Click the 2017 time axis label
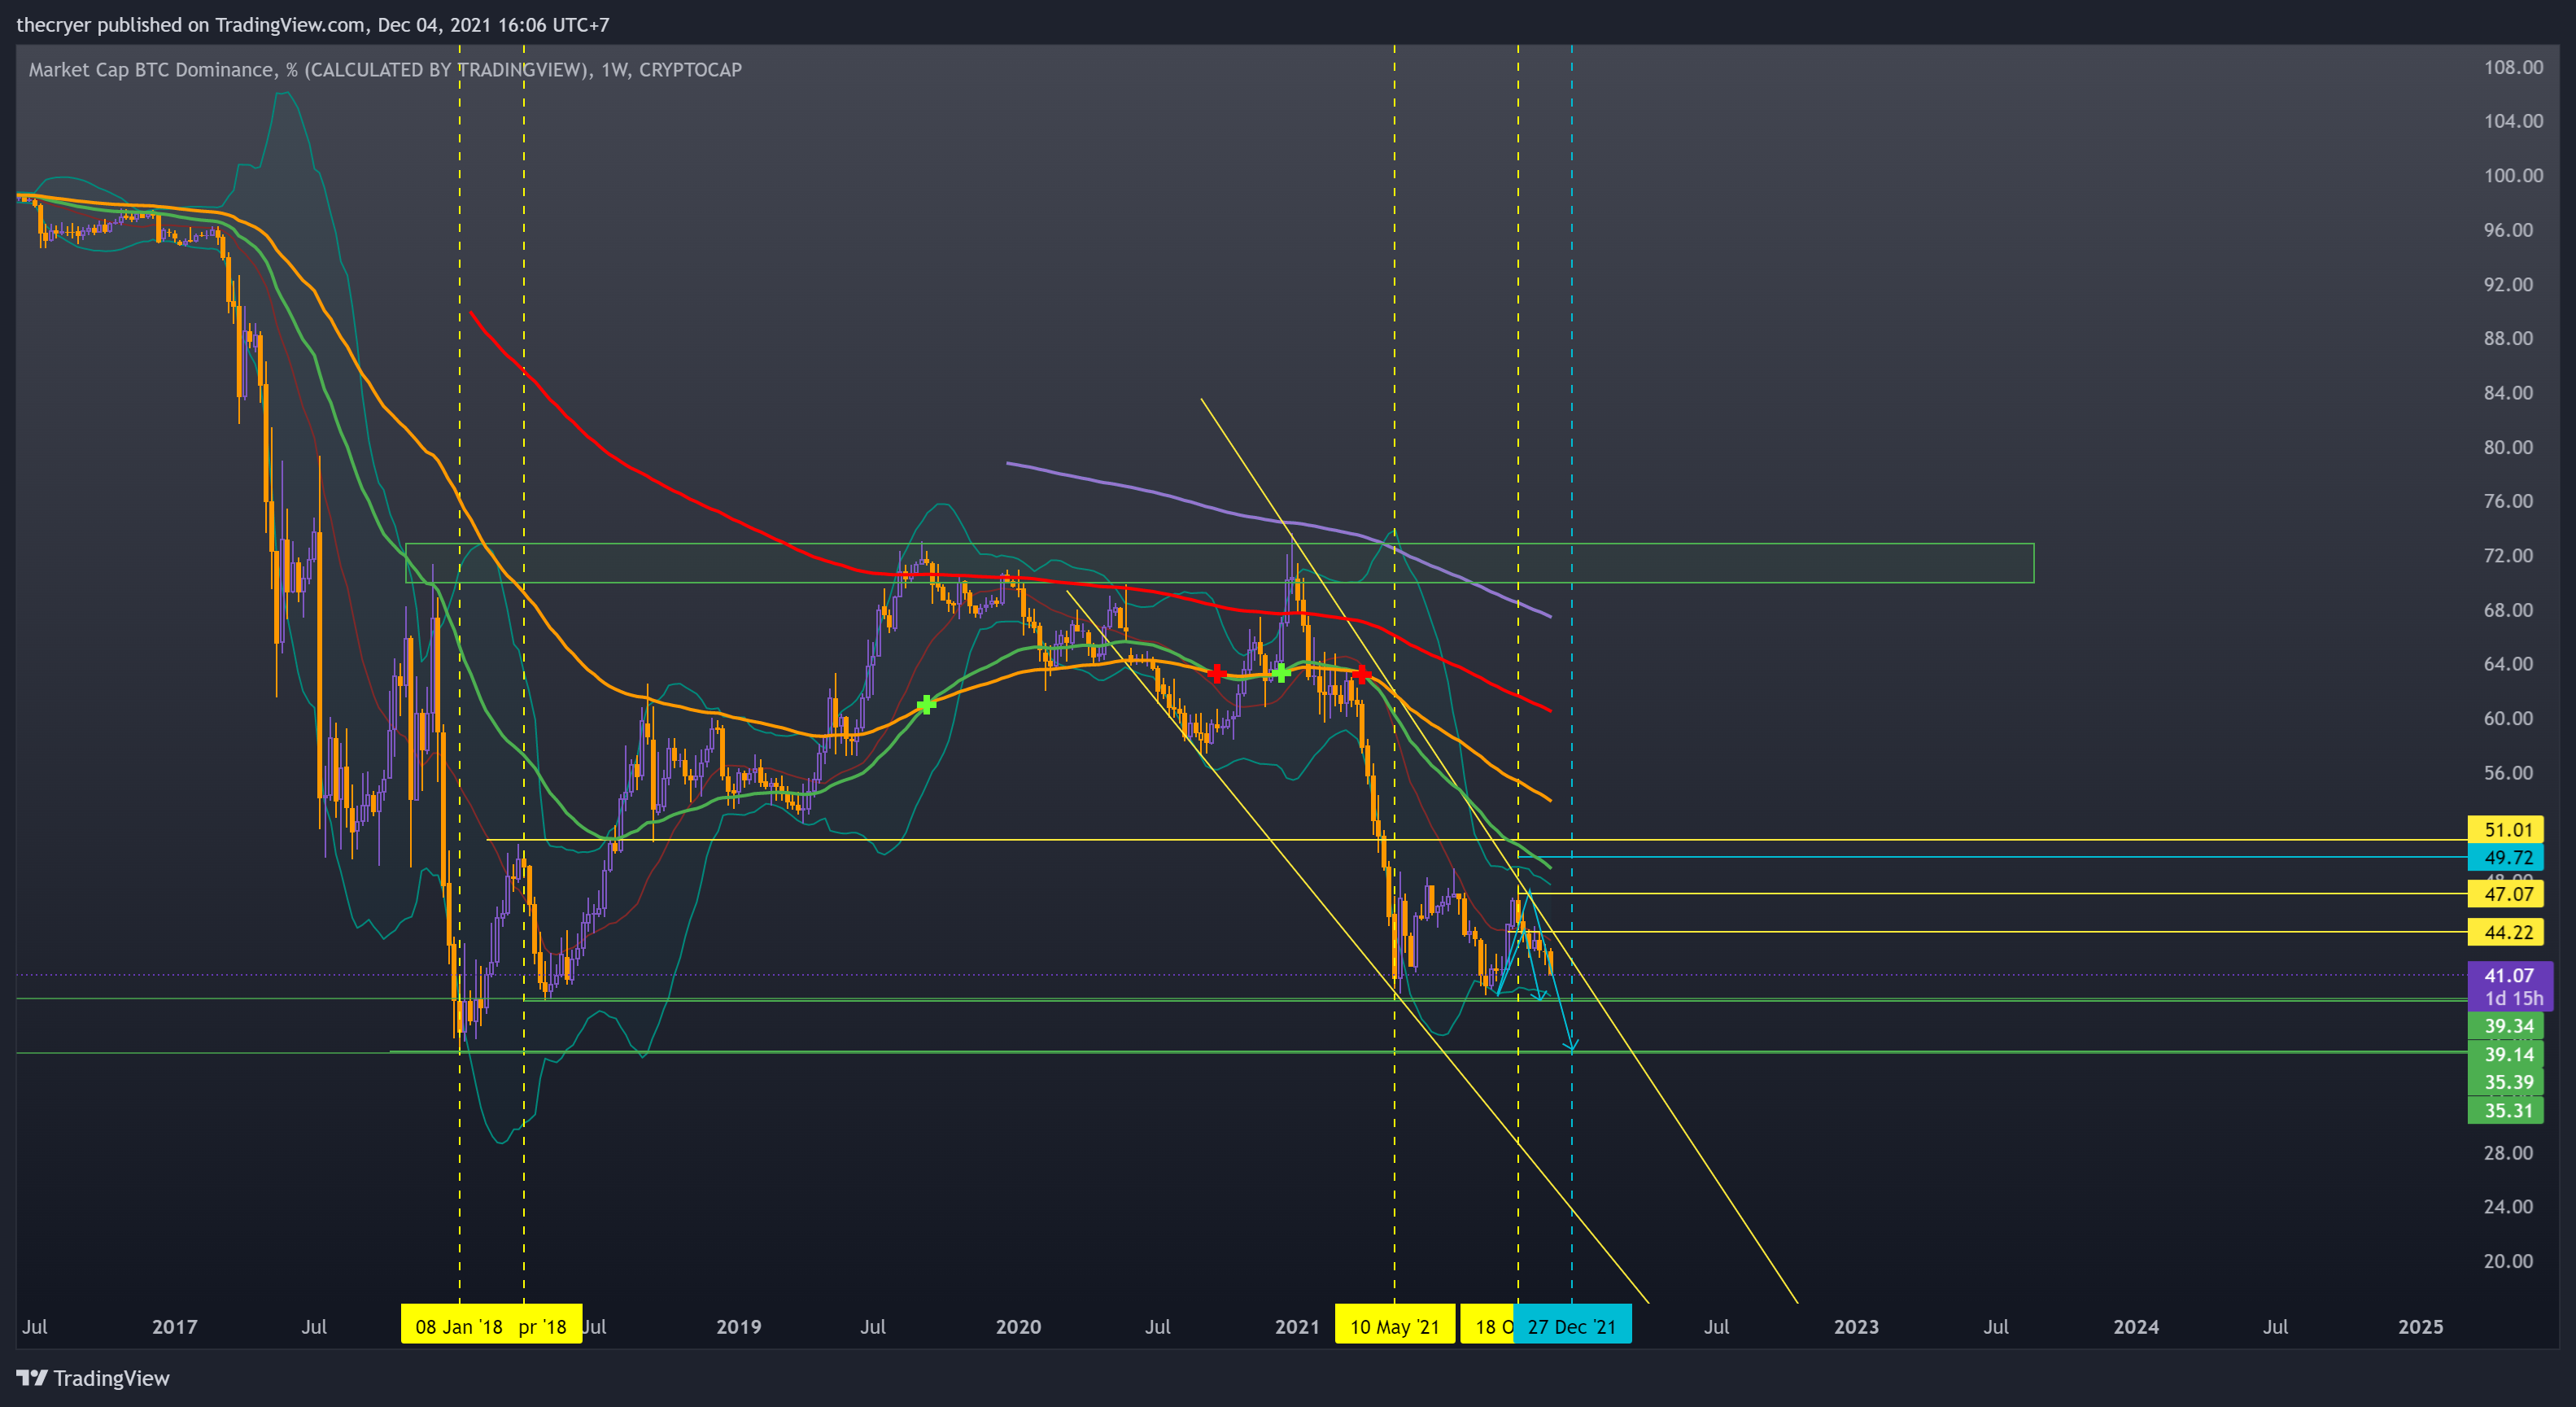This screenshot has width=2576, height=1407. point(174,1326)
